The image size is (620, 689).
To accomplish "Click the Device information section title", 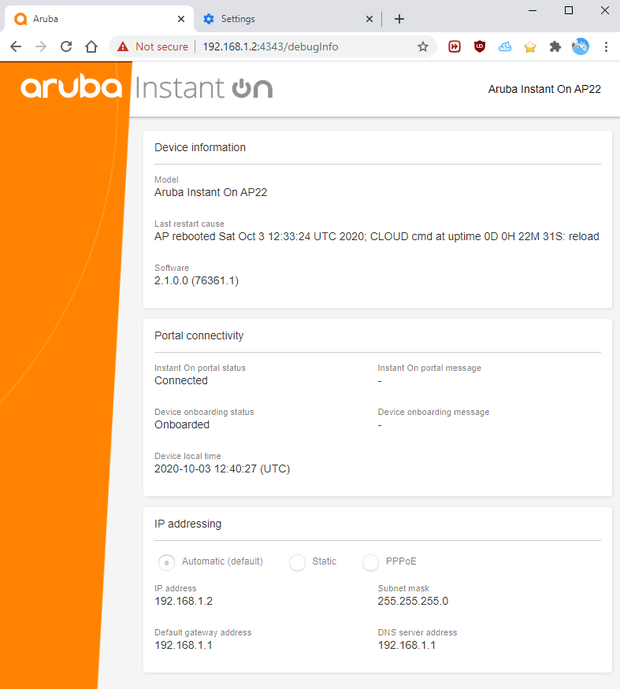I will 200,147.
